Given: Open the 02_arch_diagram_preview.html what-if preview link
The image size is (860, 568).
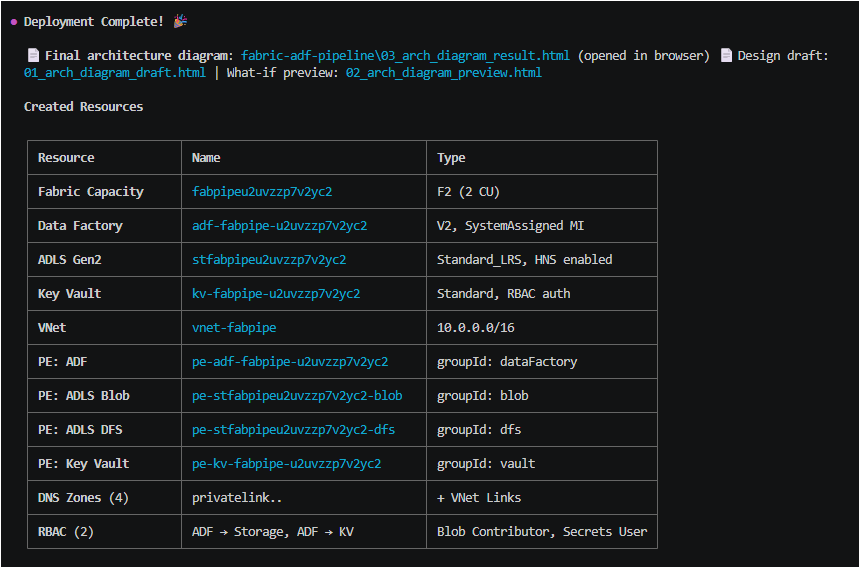Looking at the screenshot, I should [443, 72].
